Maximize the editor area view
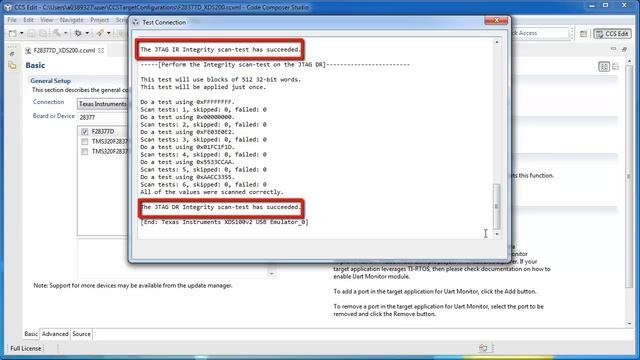 coord(624,49)
